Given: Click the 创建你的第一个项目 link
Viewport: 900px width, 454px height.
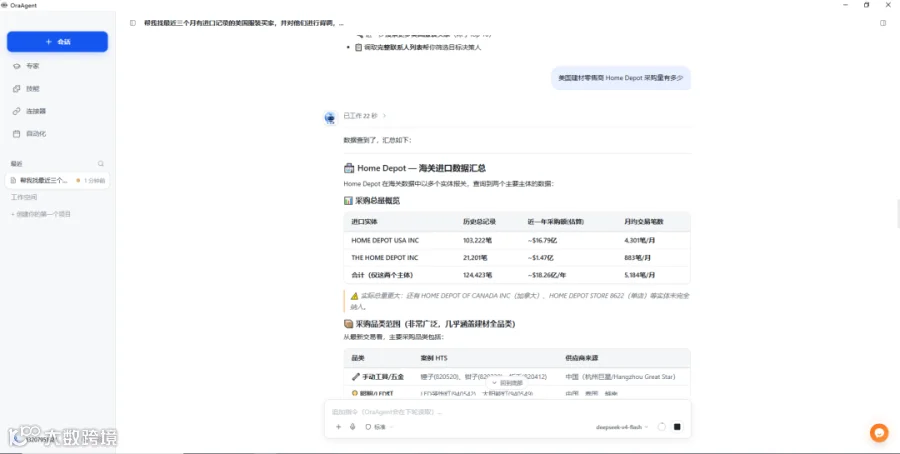Looking at the screenshot, I should point(41,214).
